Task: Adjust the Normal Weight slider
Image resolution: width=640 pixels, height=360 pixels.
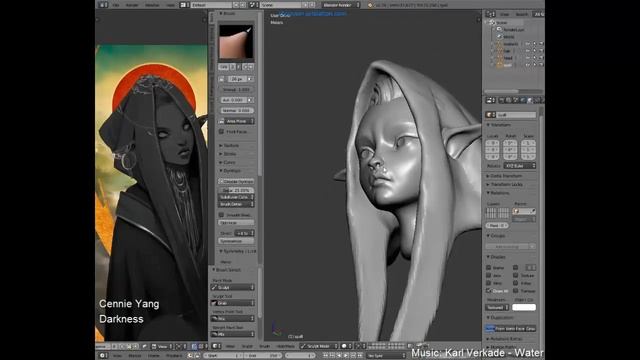Action: pos(236,111)
